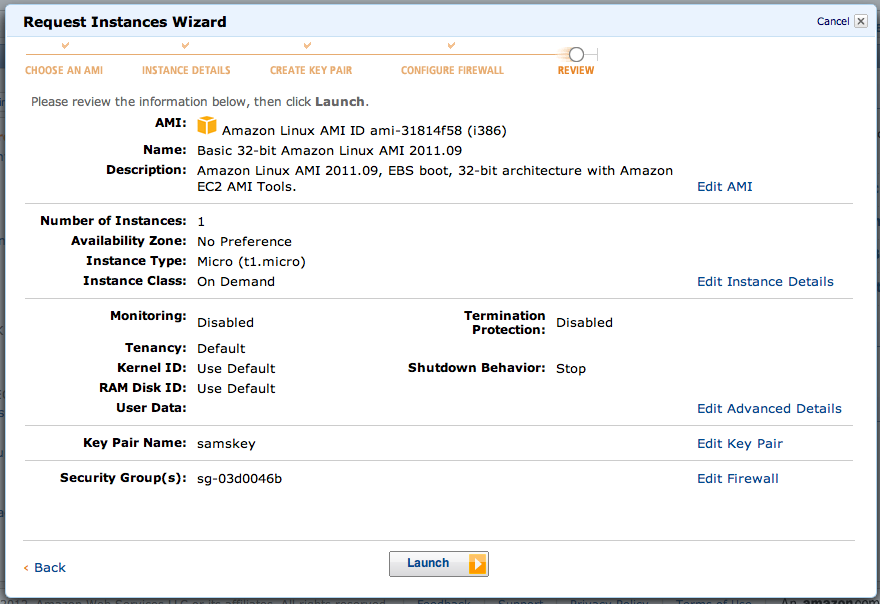Switch to the Instance Details step
The height and width of the screenshot is (604, 880).
(186, 70)
